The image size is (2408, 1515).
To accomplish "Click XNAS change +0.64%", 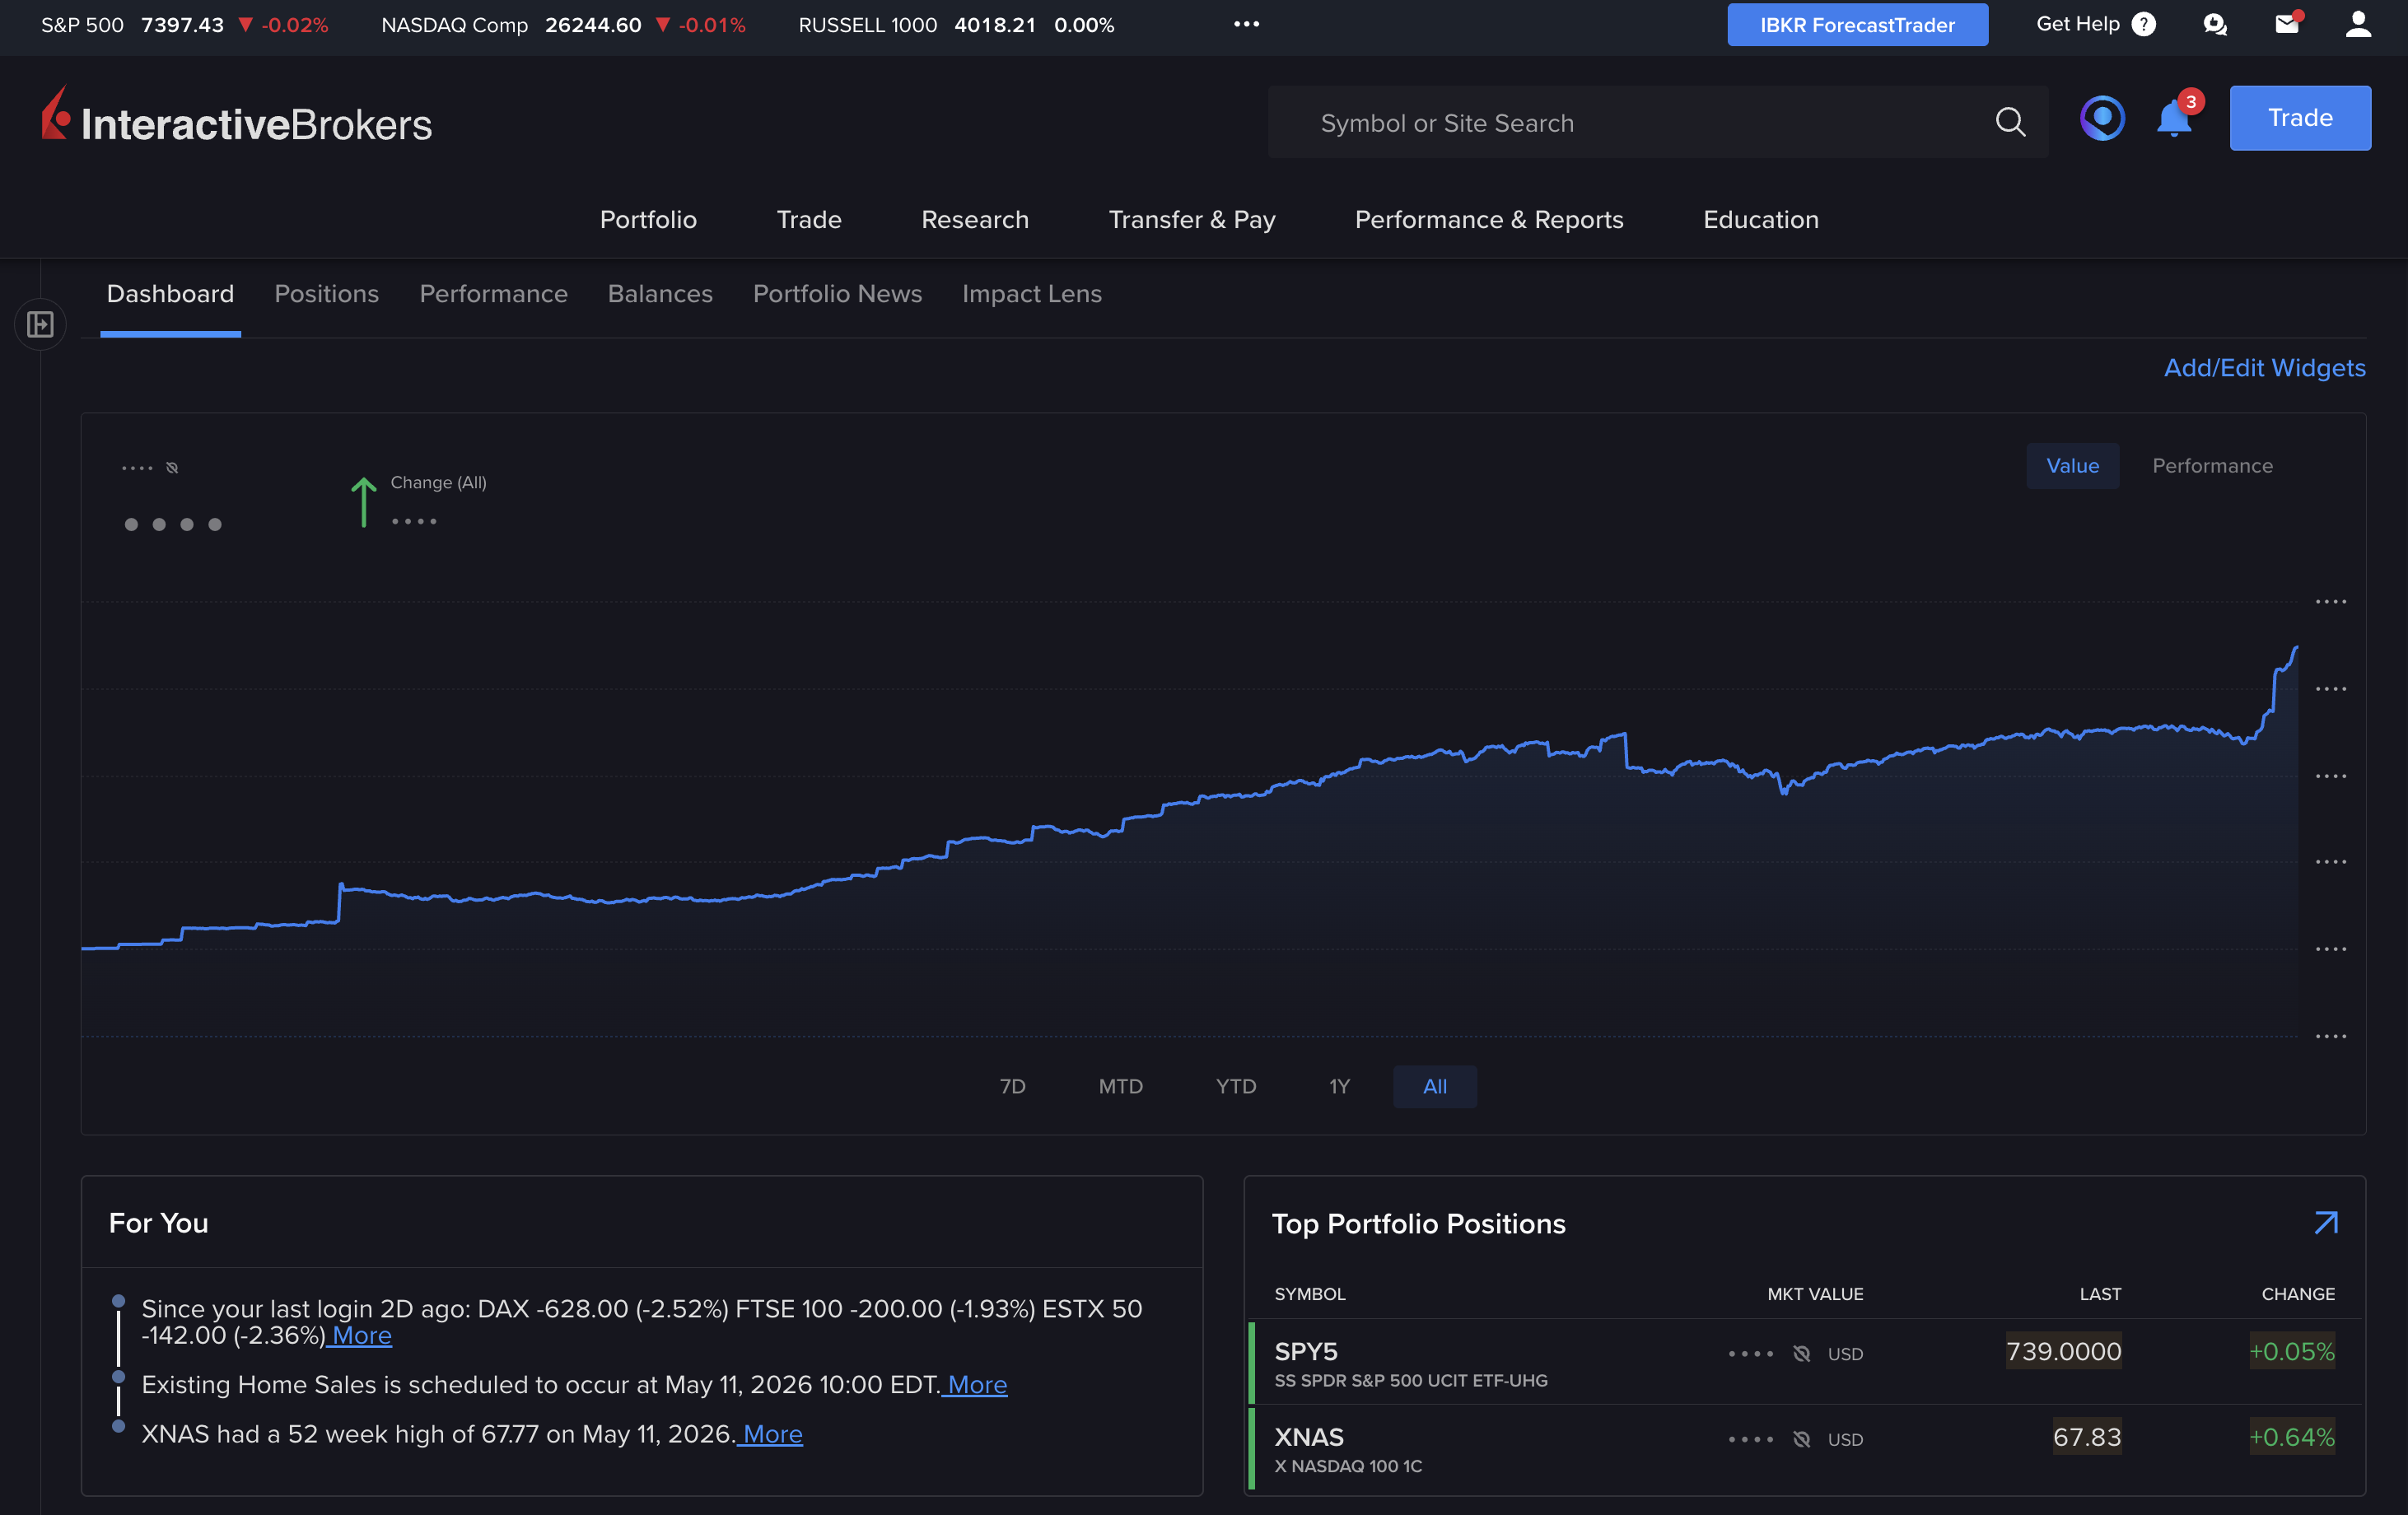I will (2291, 1437).
